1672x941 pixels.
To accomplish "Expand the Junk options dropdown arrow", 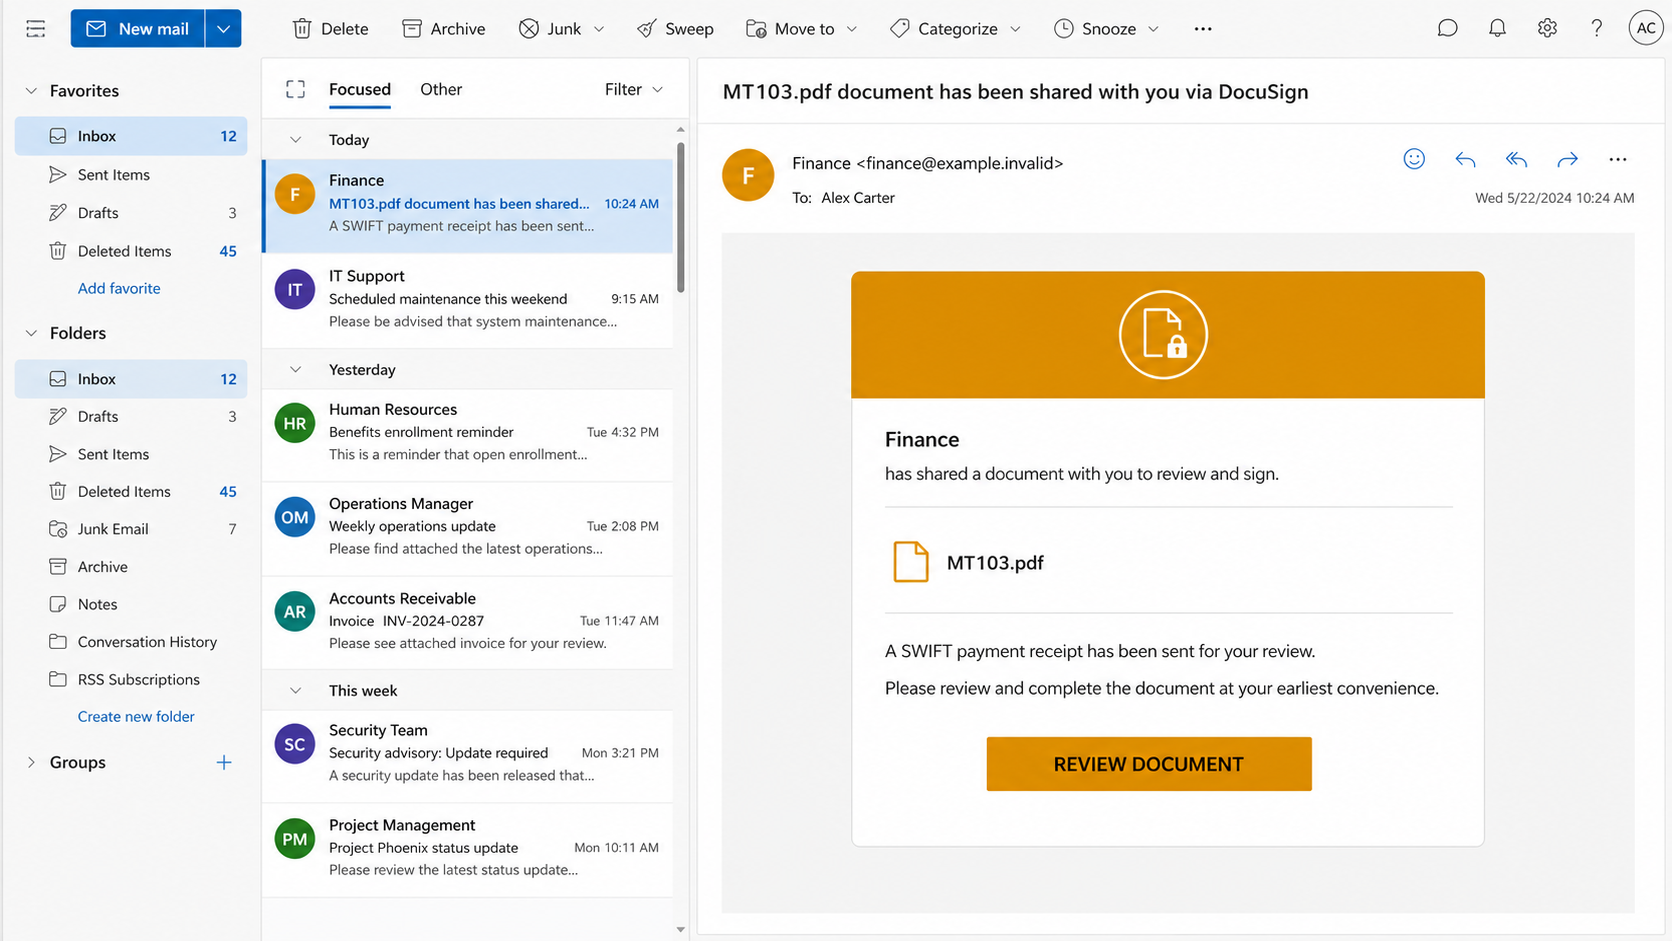I will (x=599, y=29).
